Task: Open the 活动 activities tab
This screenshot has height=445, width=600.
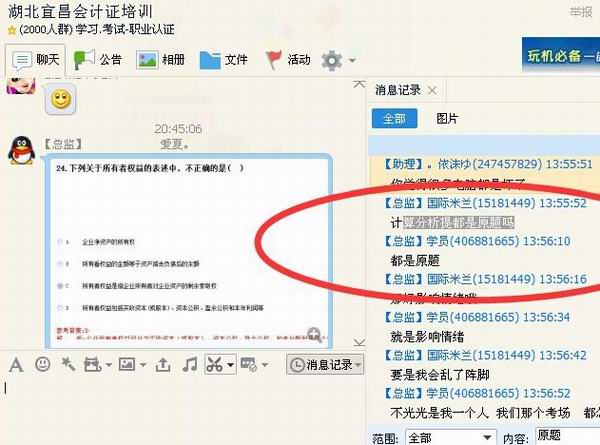Action: click(x=287, y=60)
